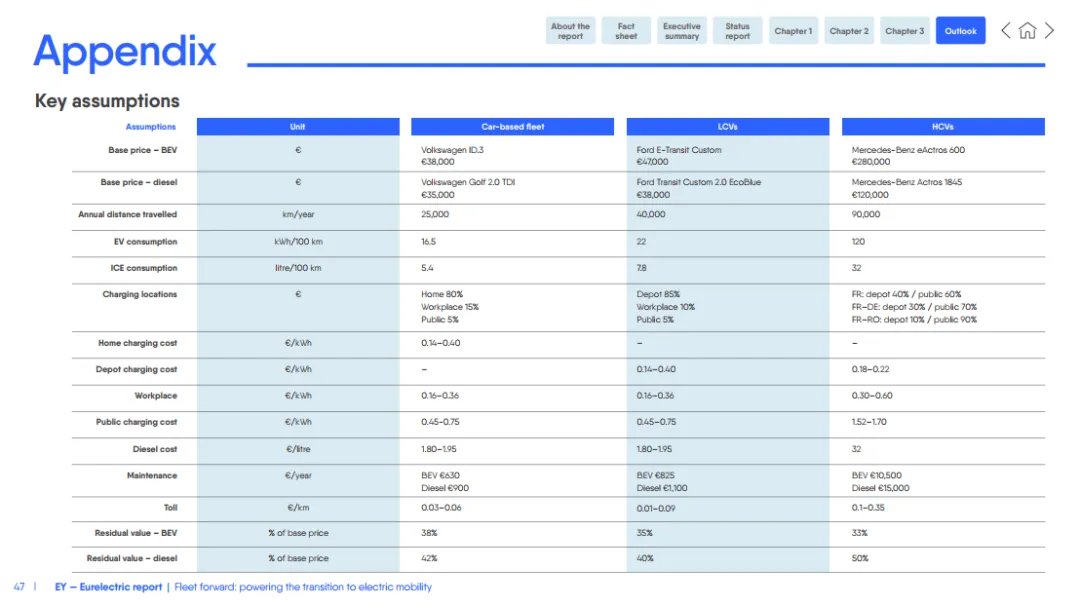Switch to Executive summary tab

point(682,31)
